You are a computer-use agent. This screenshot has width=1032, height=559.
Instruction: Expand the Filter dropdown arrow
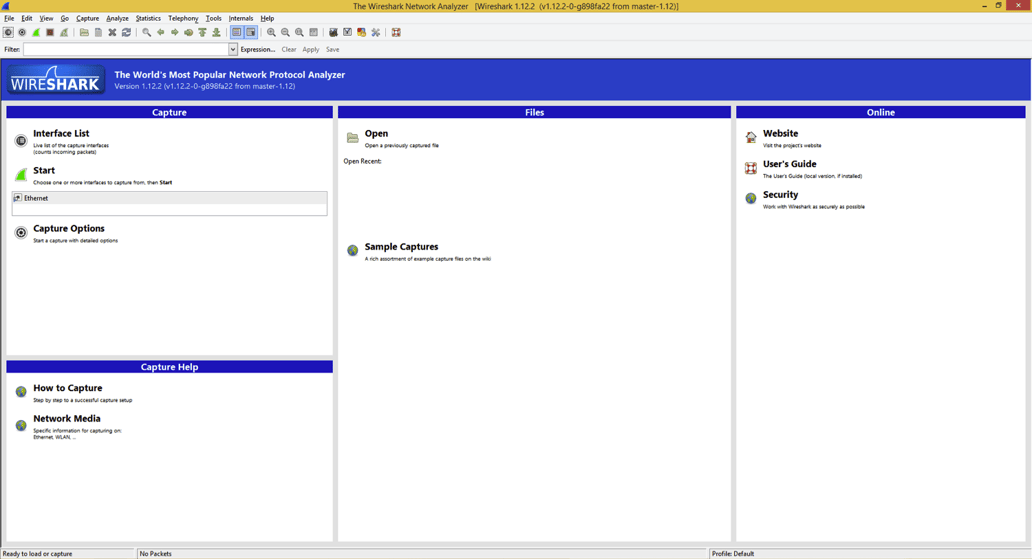click(233, 49)
